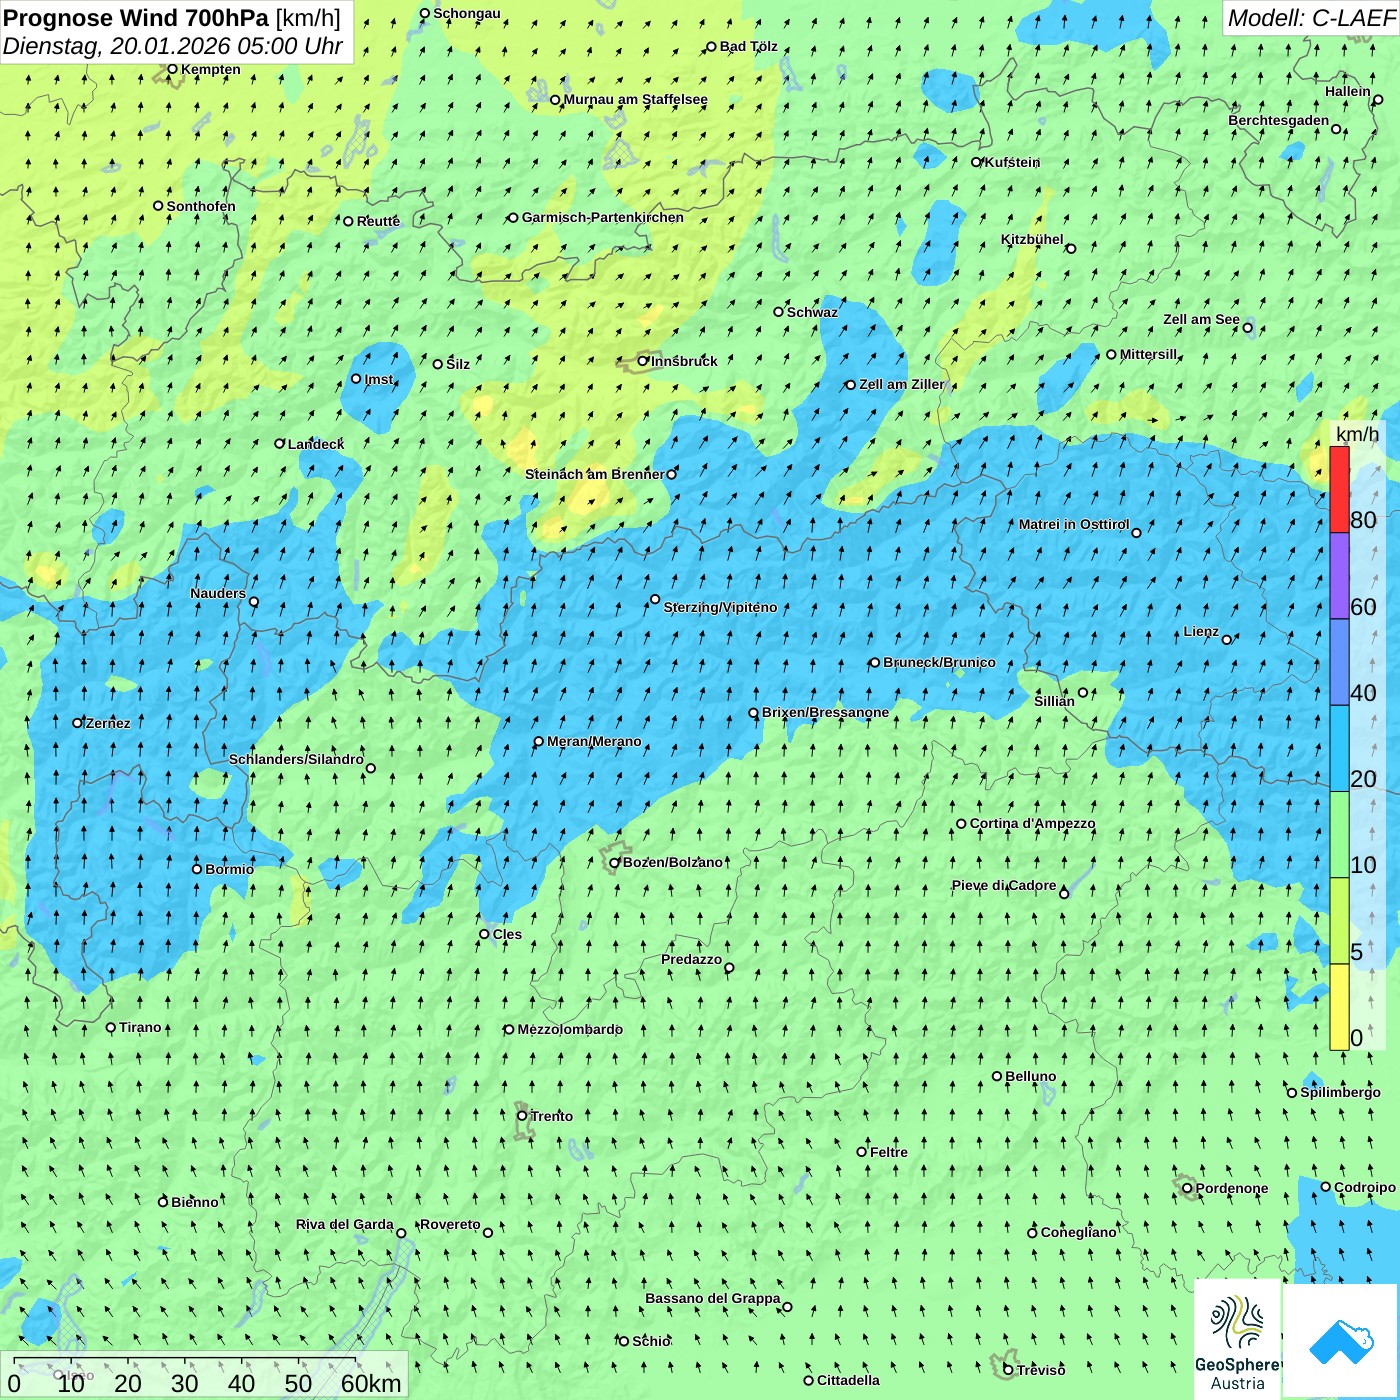The width and height of the screenshot is (1400, 1400).
Task: Click the Murnau am Staffelsee label
Action: point(635,99)
